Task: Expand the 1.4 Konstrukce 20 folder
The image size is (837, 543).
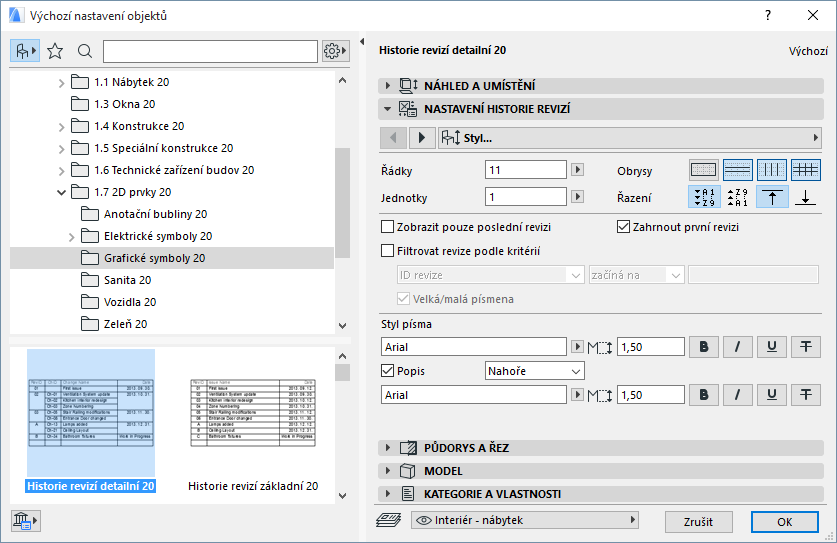Action: click(62, 126)
